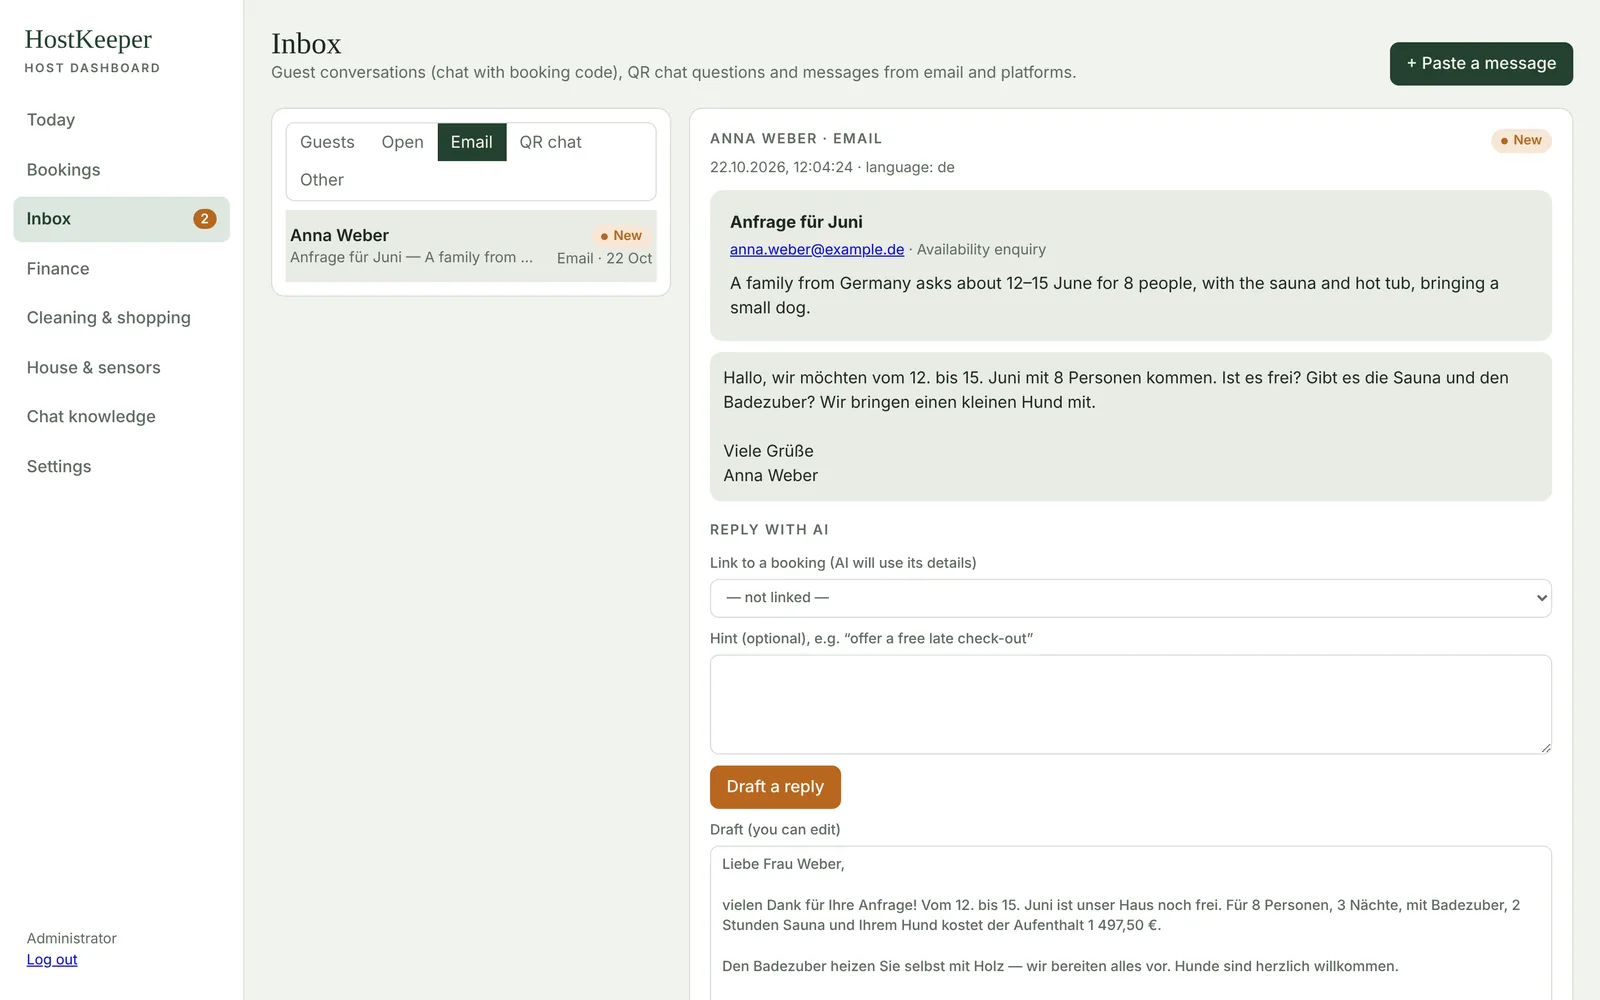Open Cleaning & shopping section
The image size is (1600, 1000).
pyautogui.click(x=108, y=318)
